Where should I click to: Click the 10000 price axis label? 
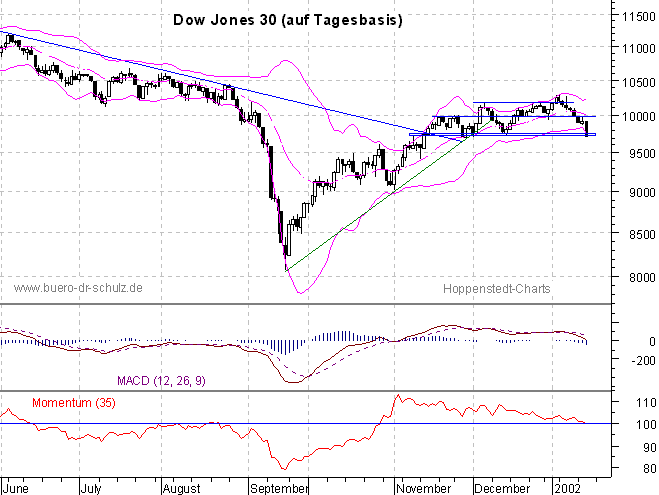639,116
